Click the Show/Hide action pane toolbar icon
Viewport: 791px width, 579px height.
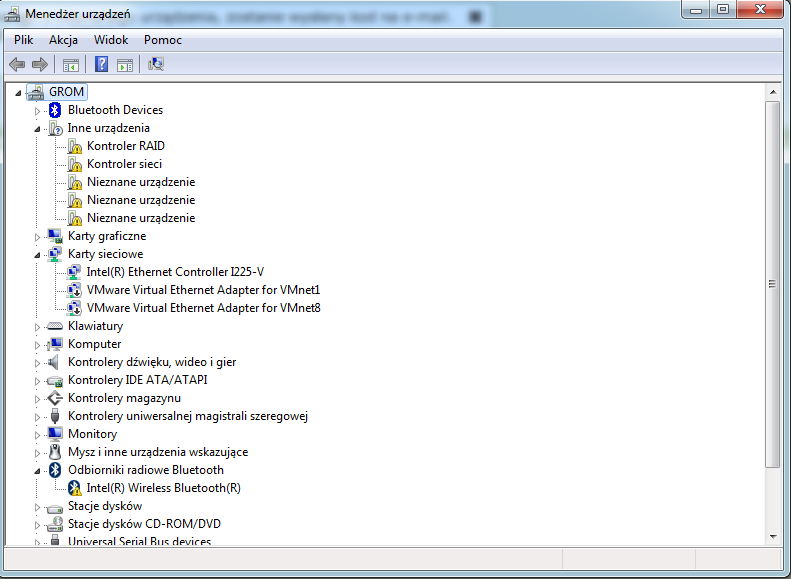[125, 65]
